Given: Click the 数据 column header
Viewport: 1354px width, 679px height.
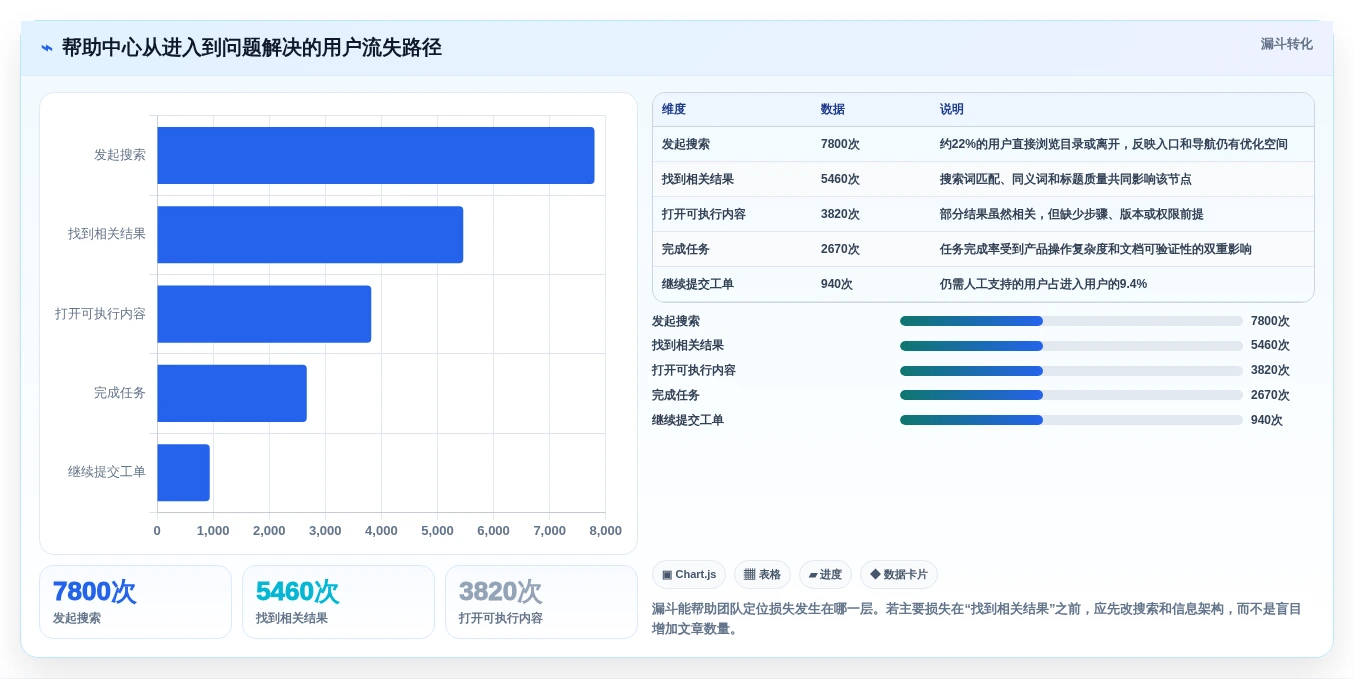Looking at the screenshot, I should click(833, 109).
